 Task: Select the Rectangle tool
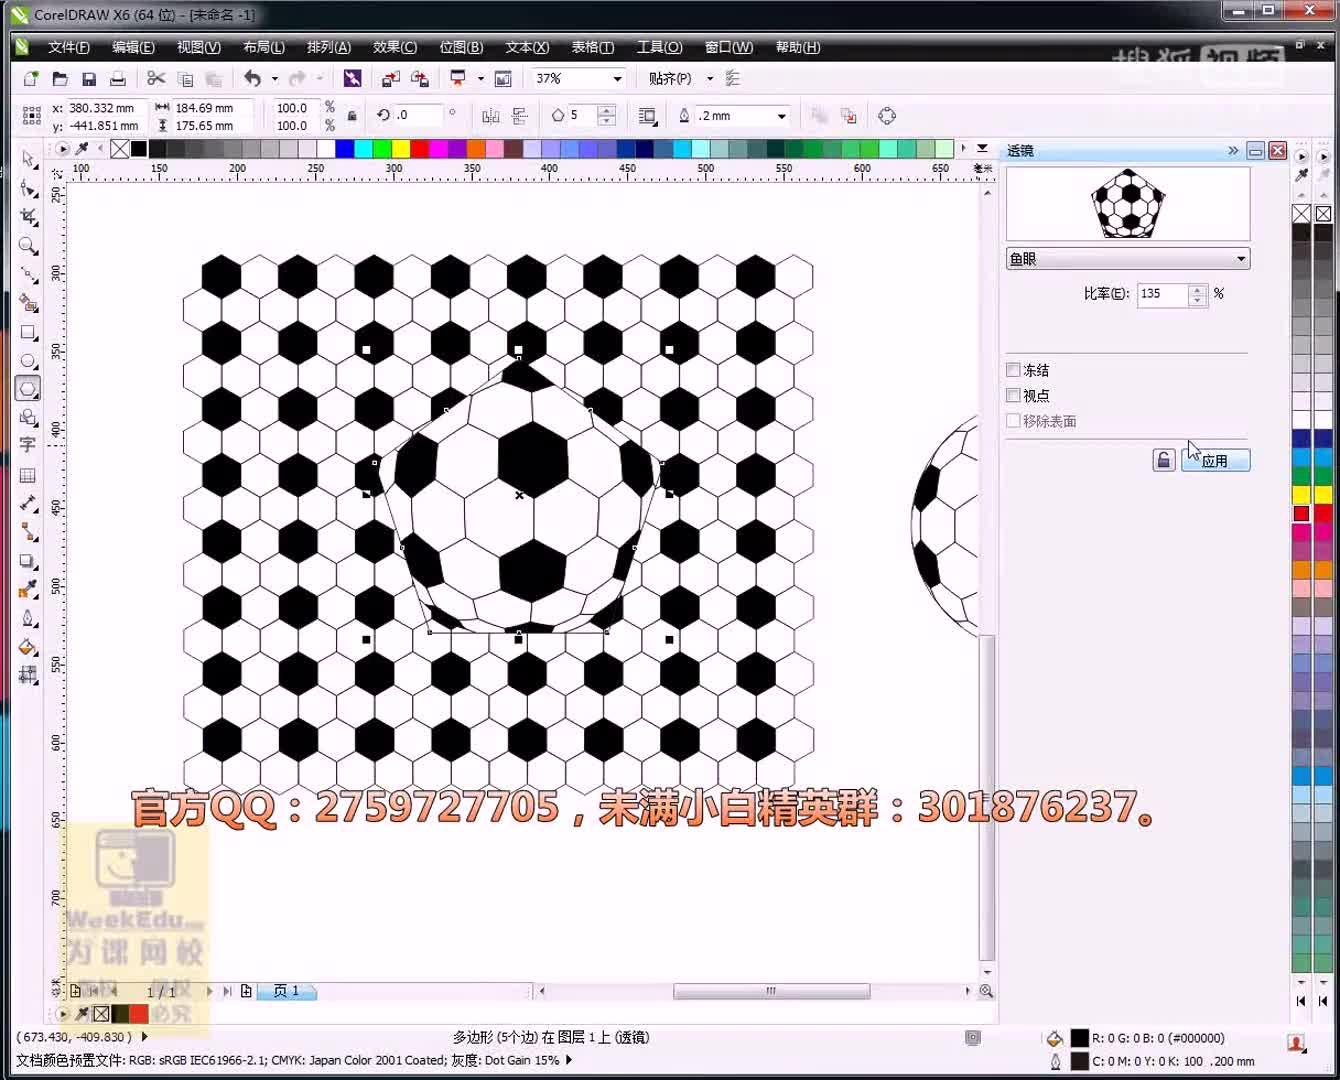[28, 333]
